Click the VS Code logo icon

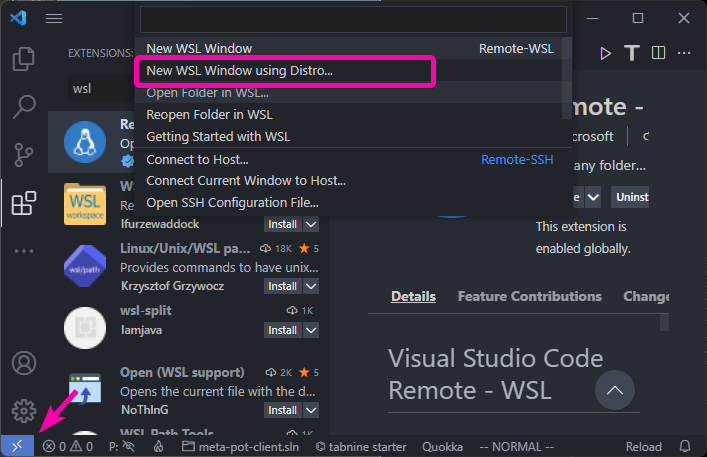click(x=18, y=18)
